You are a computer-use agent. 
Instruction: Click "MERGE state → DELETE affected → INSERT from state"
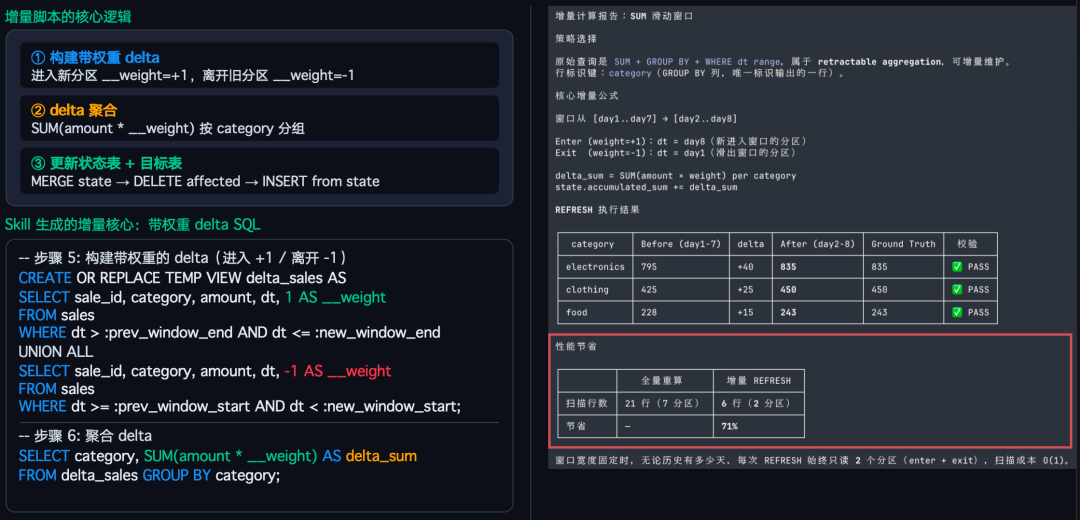pyautogui.click(x=205, y=182)
